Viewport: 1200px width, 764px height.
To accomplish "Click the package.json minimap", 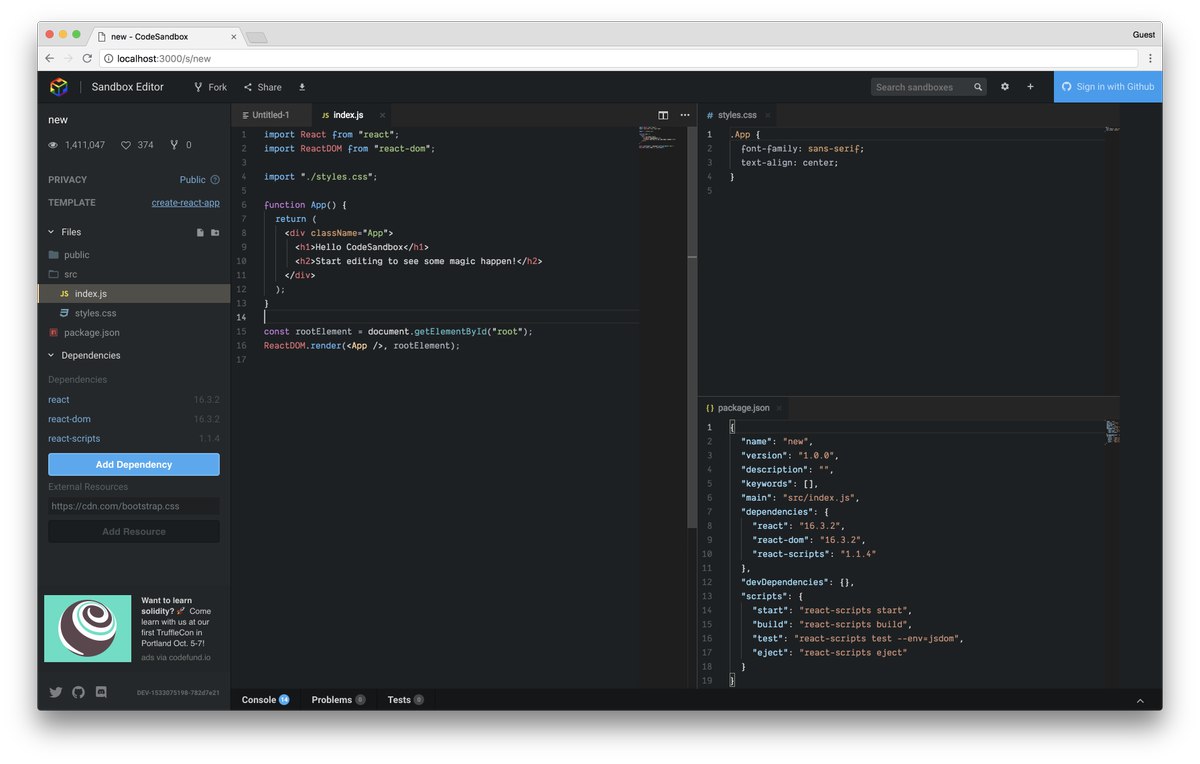I will pyautogui.click(x=1112, y=431).
